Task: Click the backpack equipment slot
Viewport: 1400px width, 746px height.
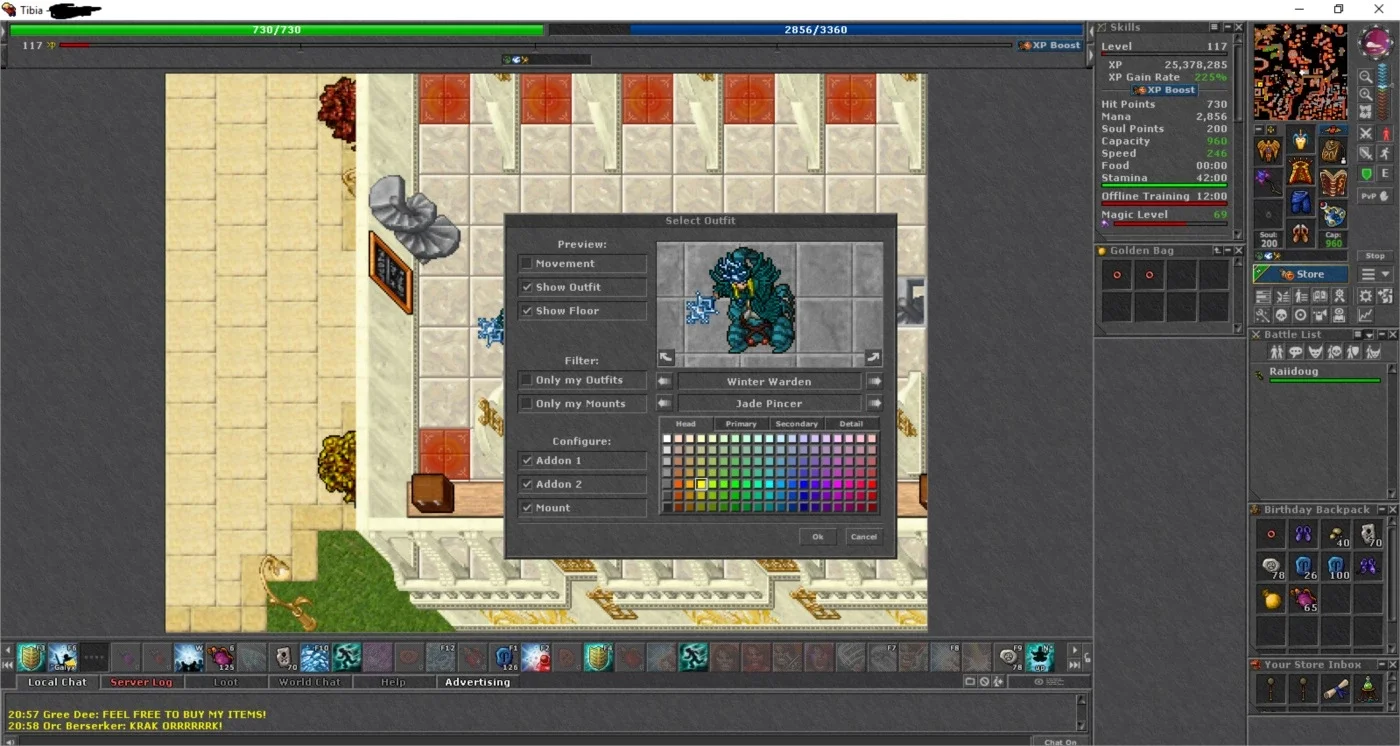Action: tap(1332, 151)
